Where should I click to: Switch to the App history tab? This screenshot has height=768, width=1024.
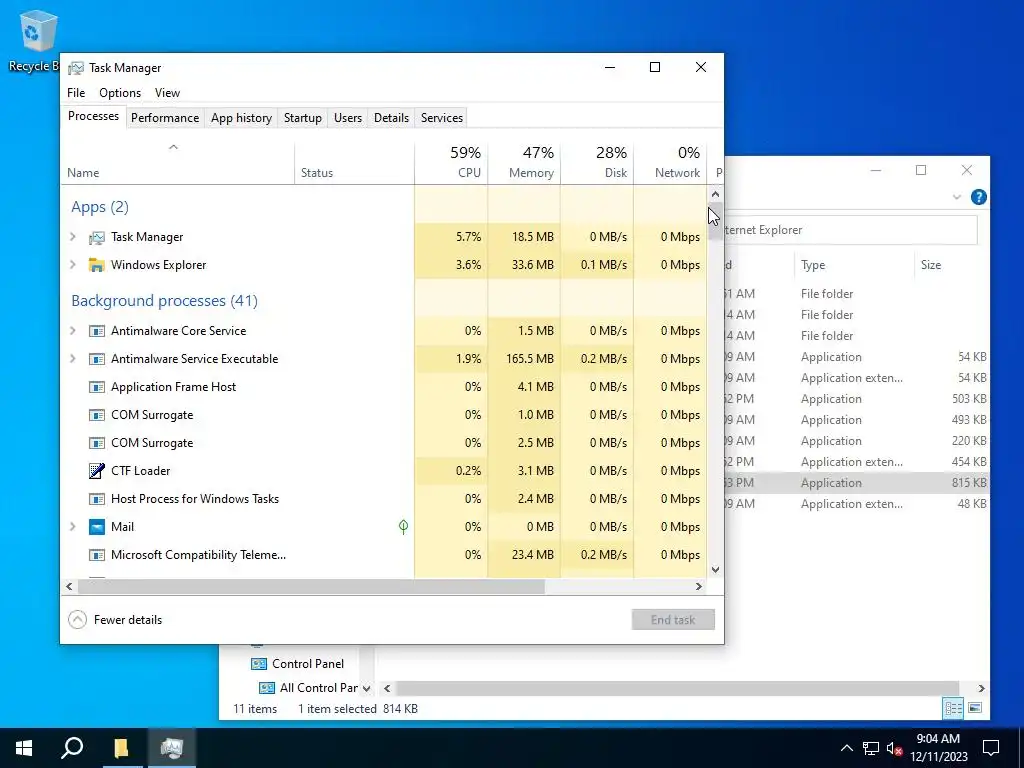241,118
